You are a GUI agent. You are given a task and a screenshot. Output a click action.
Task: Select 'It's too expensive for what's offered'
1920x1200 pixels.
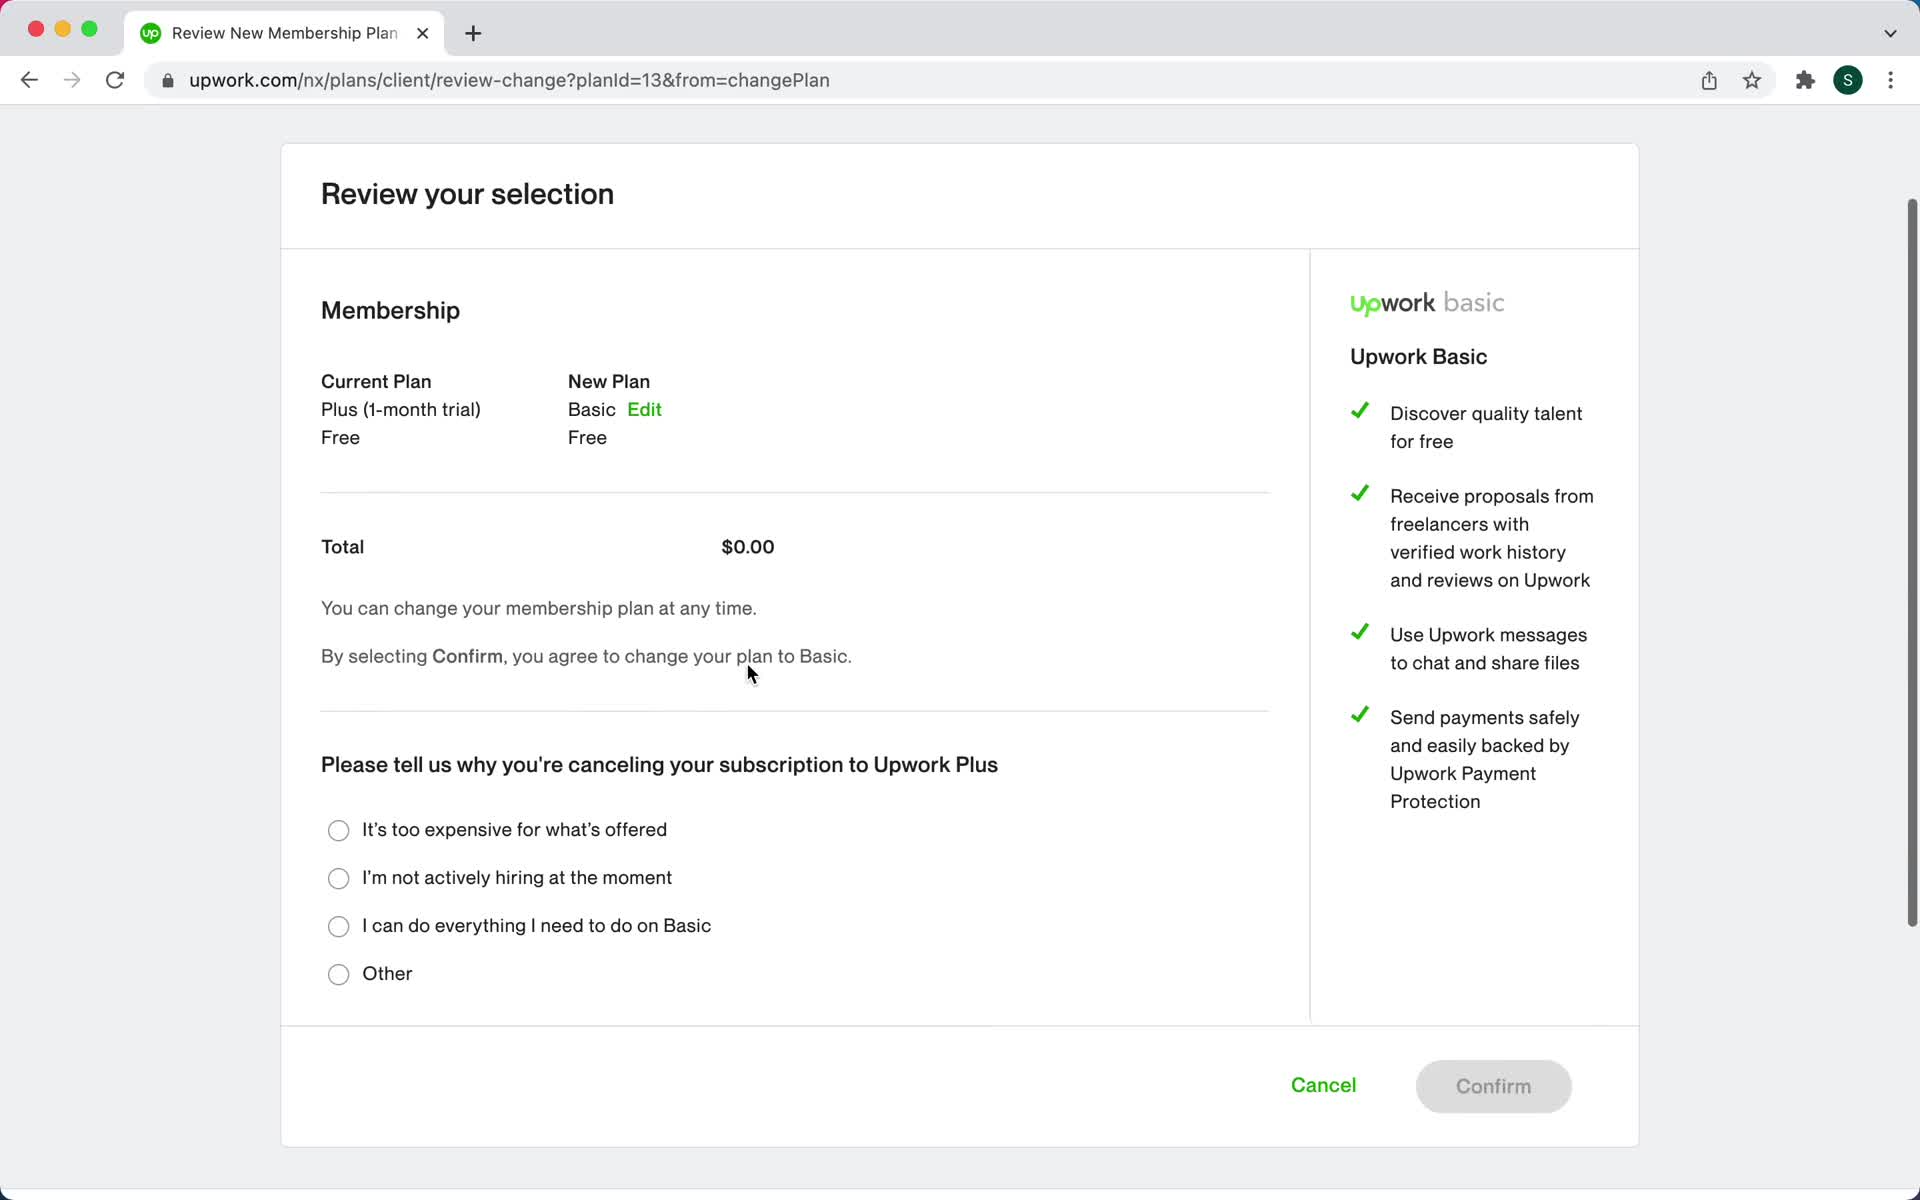(339, 829)
